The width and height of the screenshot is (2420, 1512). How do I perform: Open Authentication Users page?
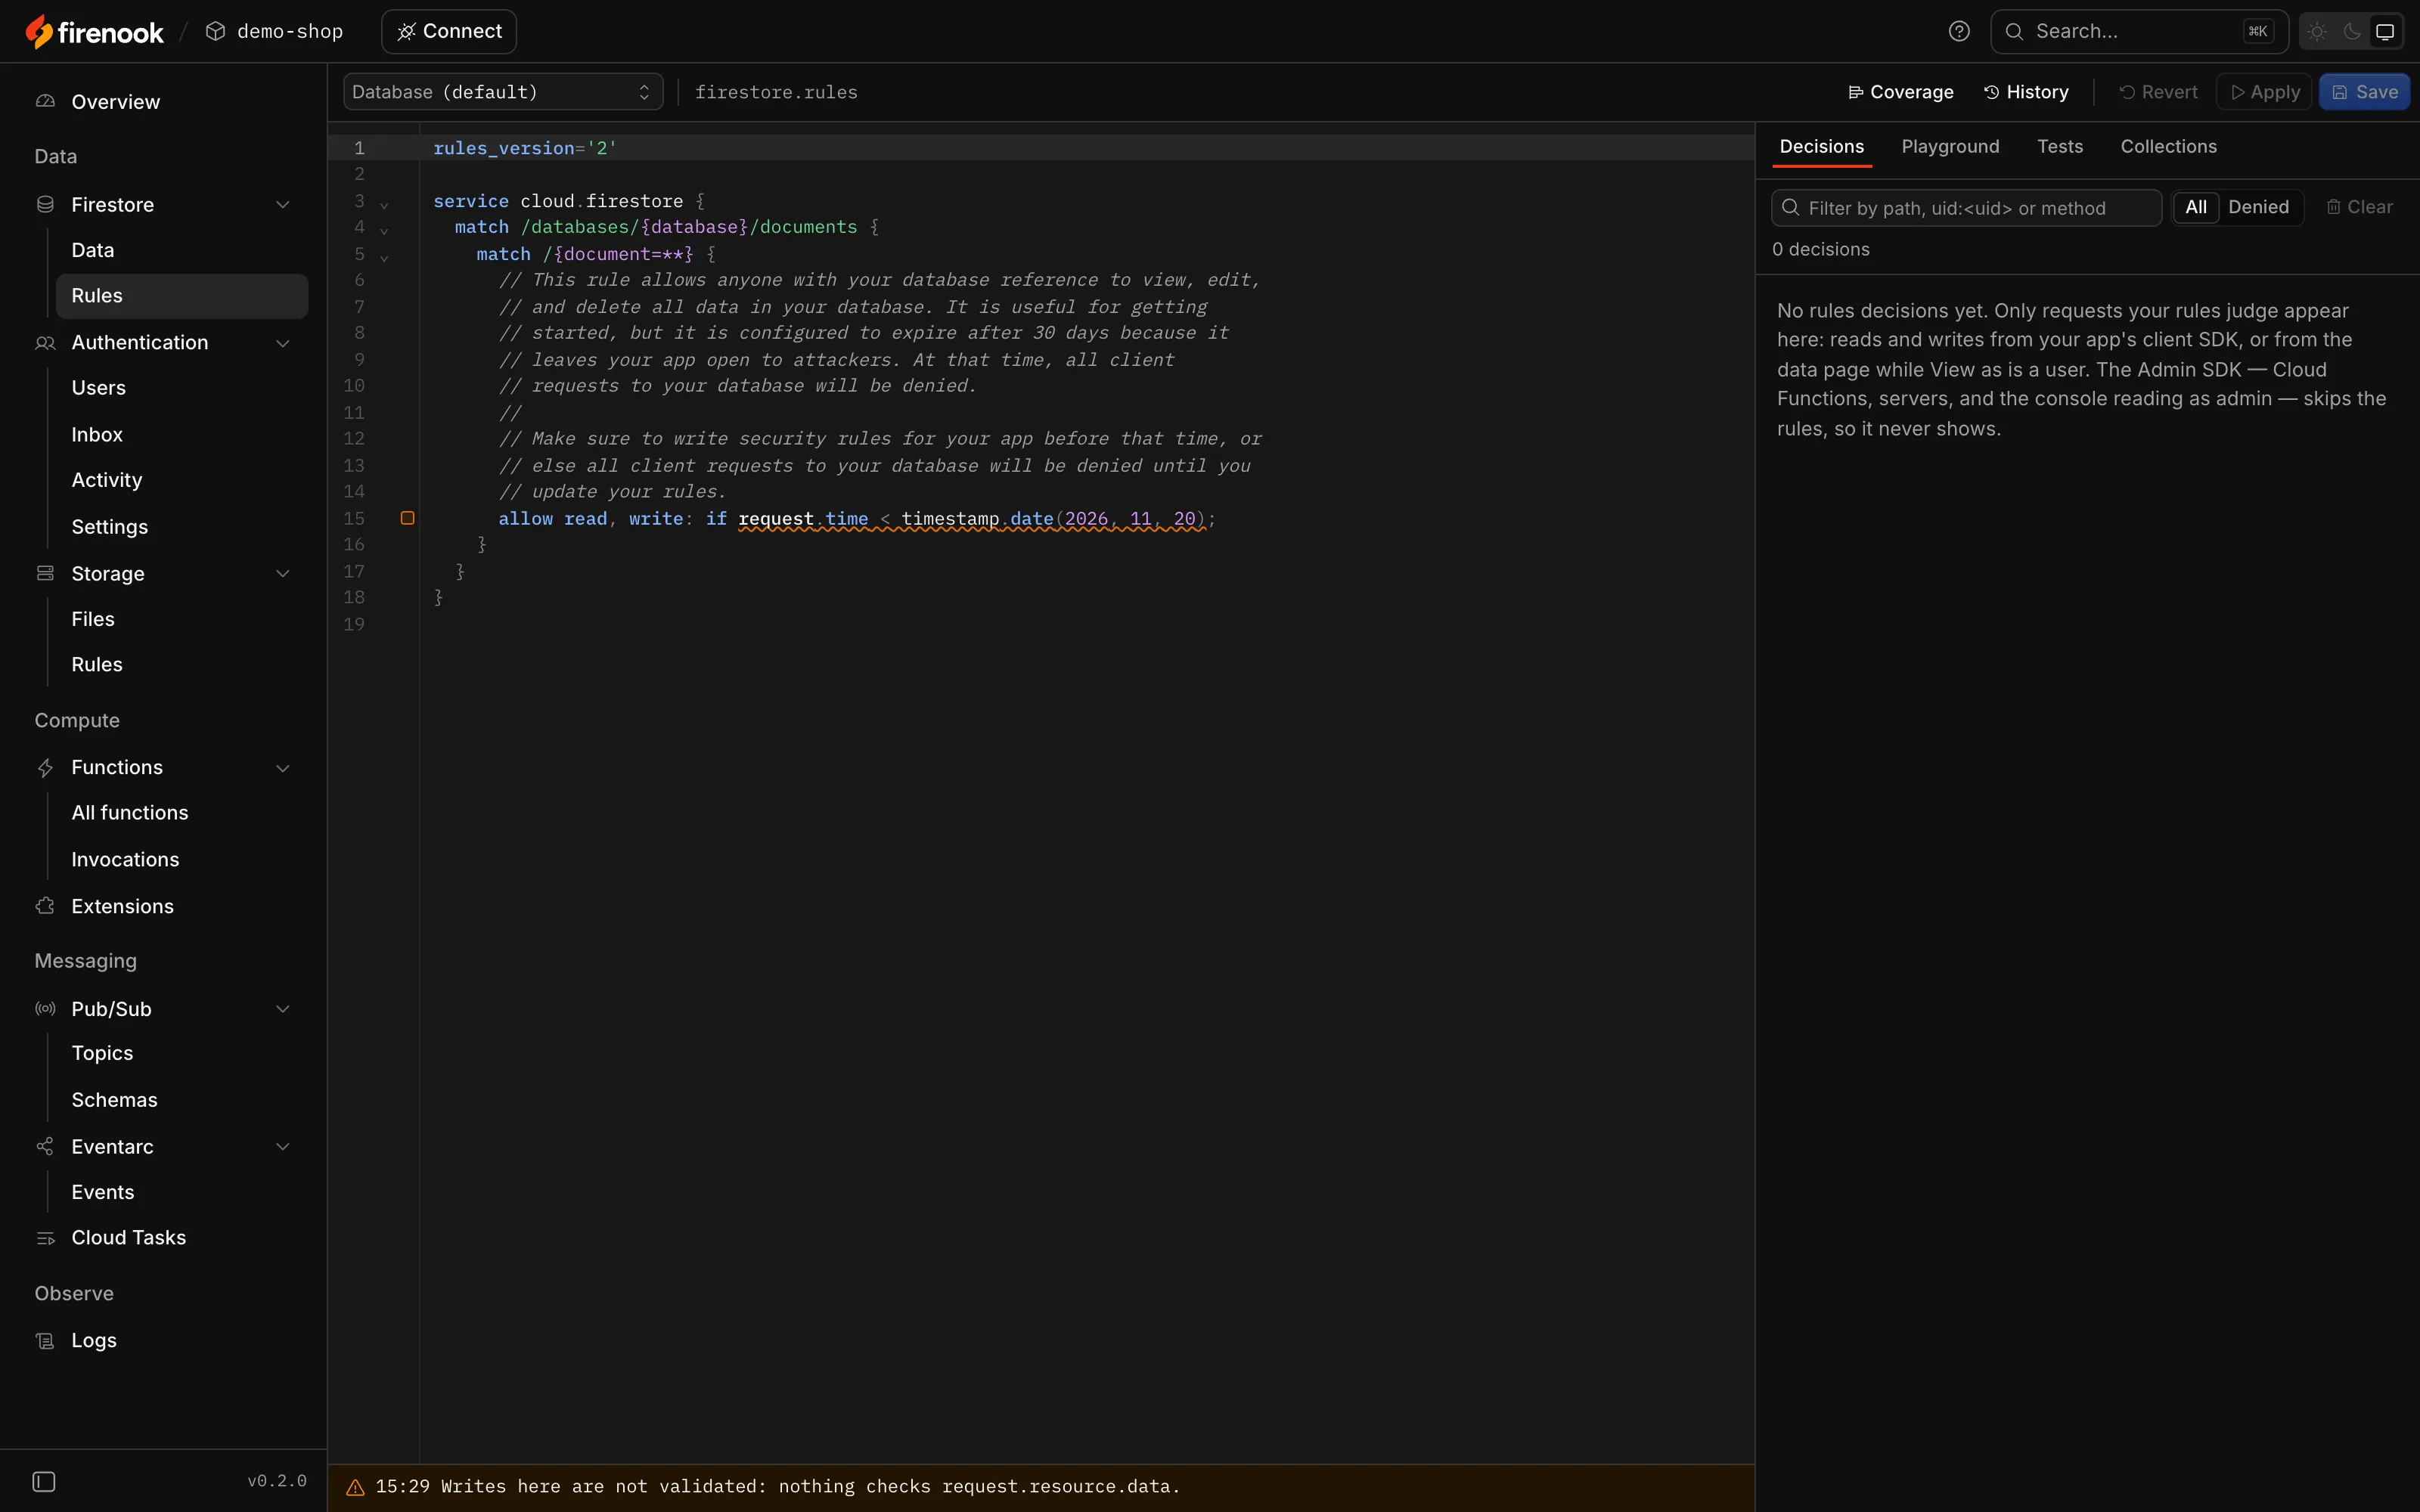182,388
